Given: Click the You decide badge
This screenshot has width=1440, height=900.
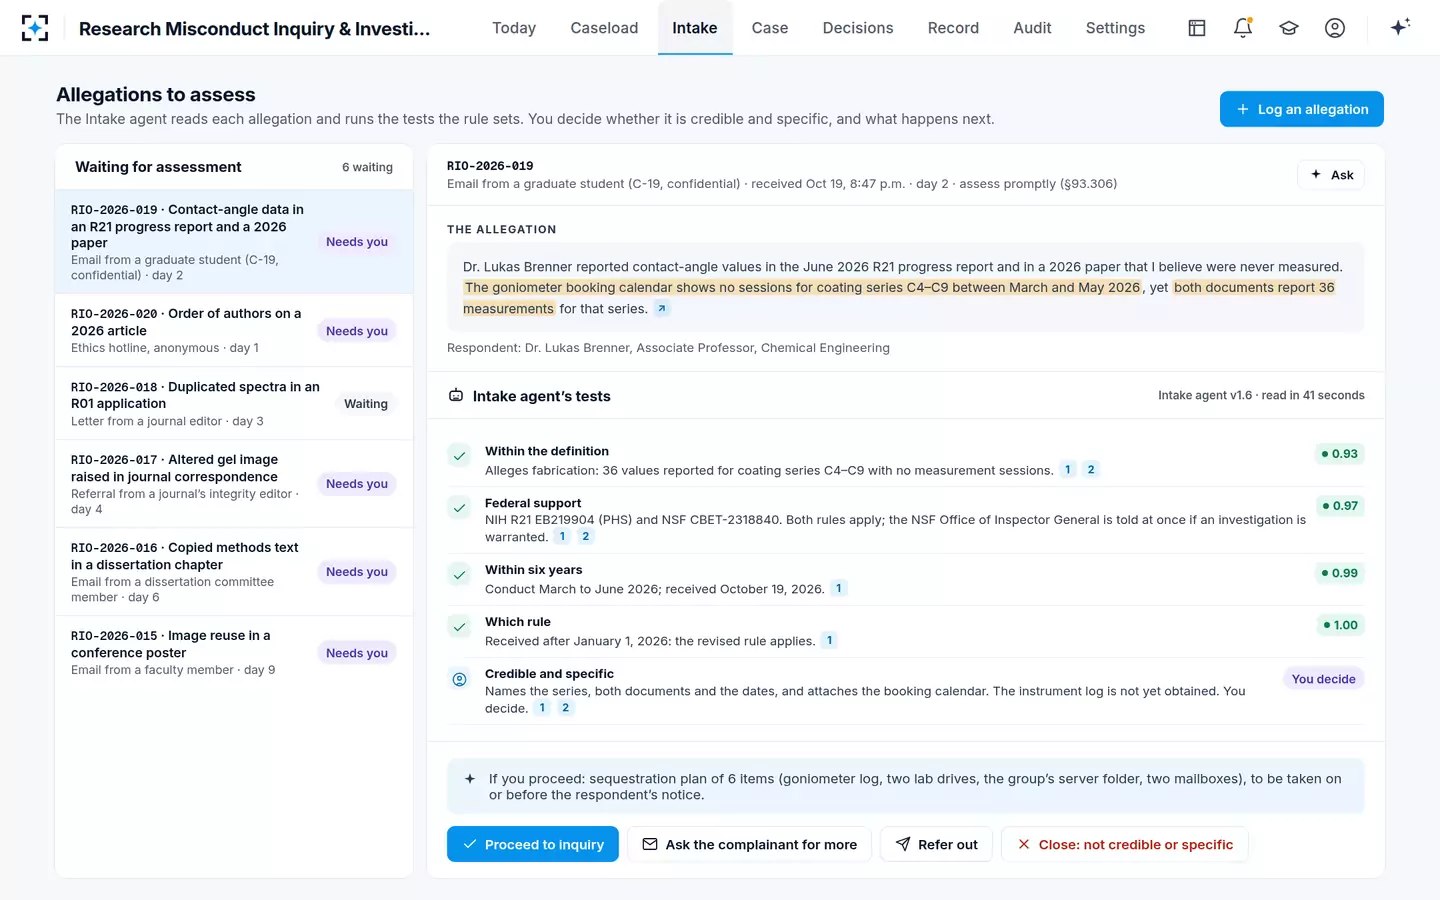Looking at the screenshot, I should [x=1324, y=679].
